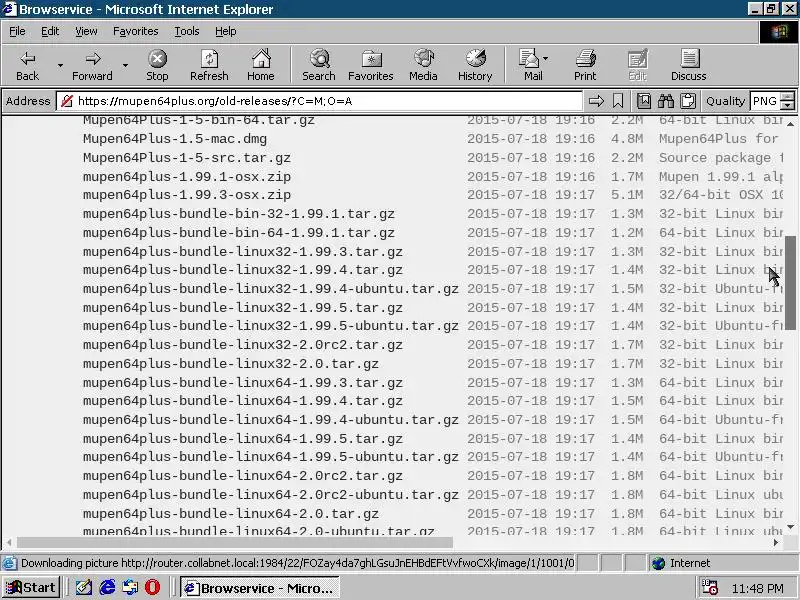Open mupen64plus-bundle-linux32-2.0rc2.tar.gz link
Viewport: 800px width, 600px height.
tap(243, 345)
